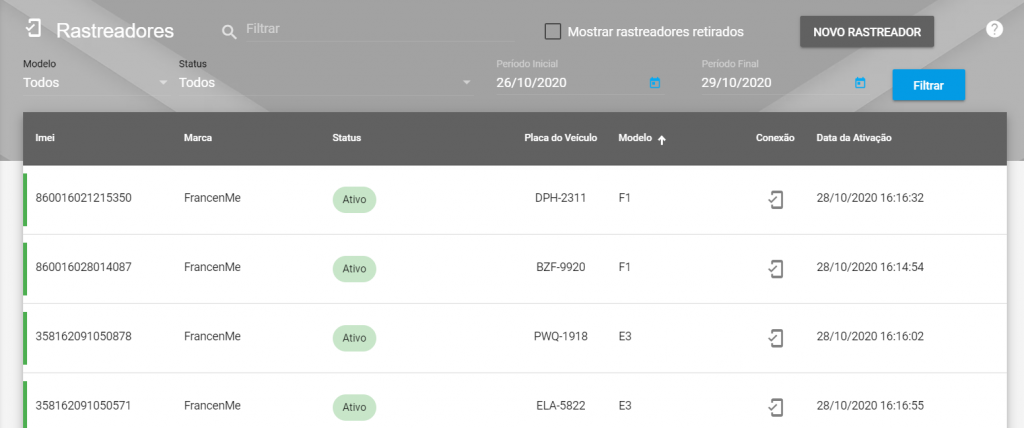Screen dimensions: 1024x428
Task: Select IMEI 860016021215350
Action: click(84, 198)
